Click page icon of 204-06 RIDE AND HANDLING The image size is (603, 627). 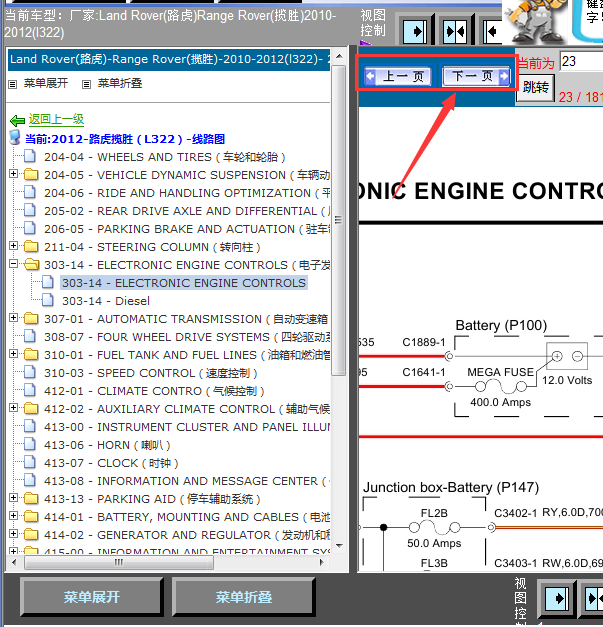click(30, 192)
